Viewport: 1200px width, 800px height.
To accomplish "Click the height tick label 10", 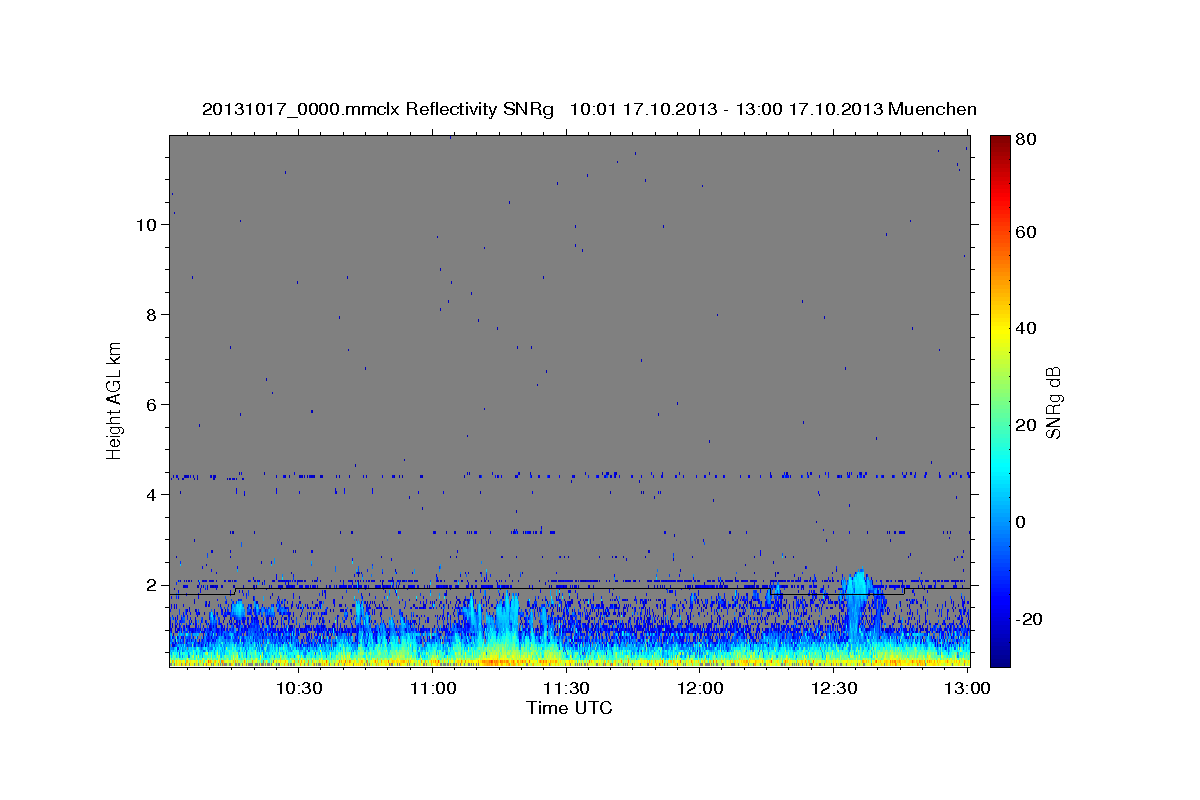I will pyautogui.click(x=145, y=224).
